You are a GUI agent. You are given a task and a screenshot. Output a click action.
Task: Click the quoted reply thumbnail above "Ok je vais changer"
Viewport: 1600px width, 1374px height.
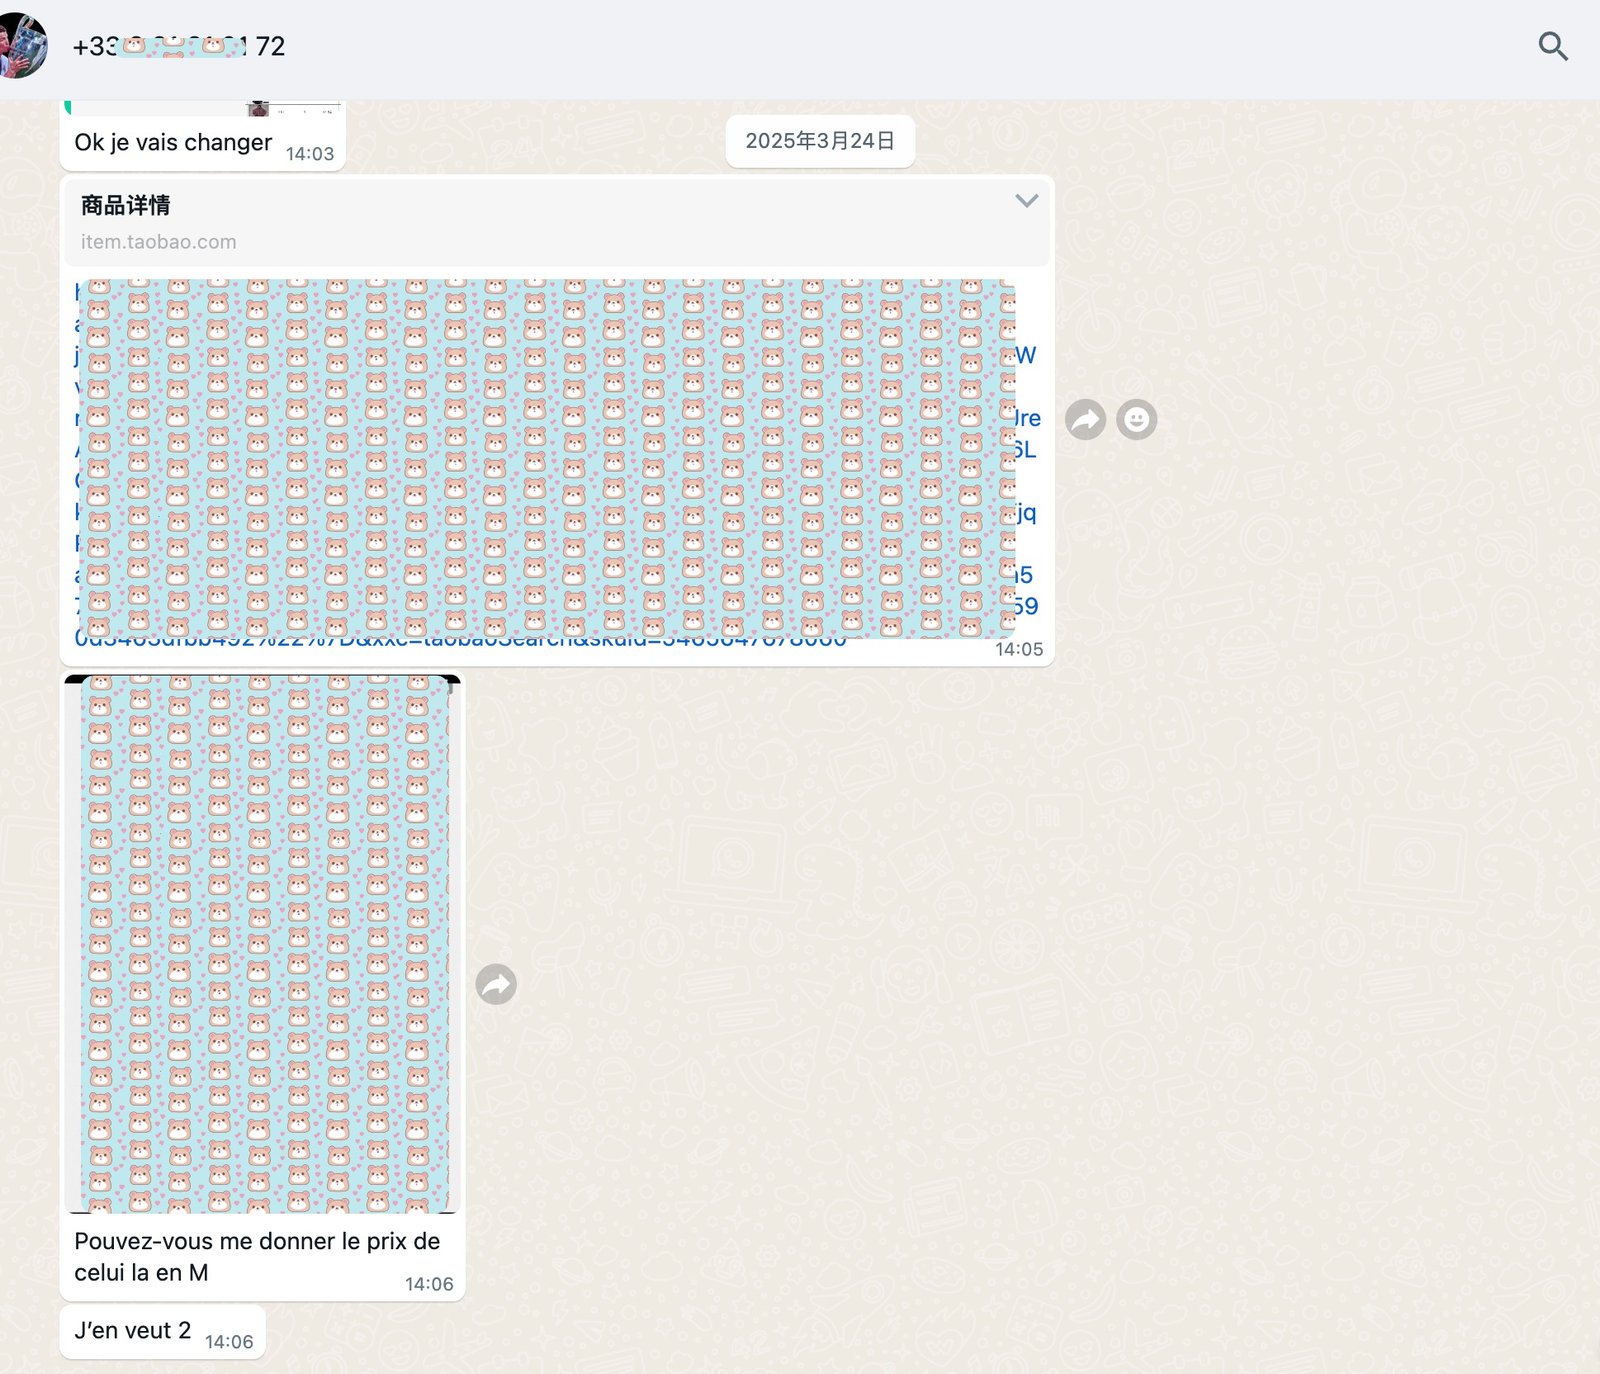click(x=259, y=107)
